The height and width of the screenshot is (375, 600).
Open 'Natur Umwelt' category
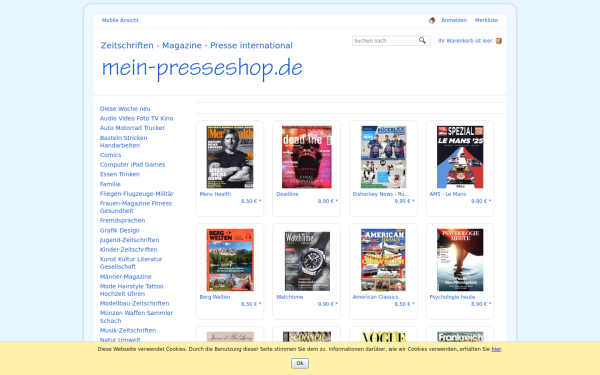120,340
